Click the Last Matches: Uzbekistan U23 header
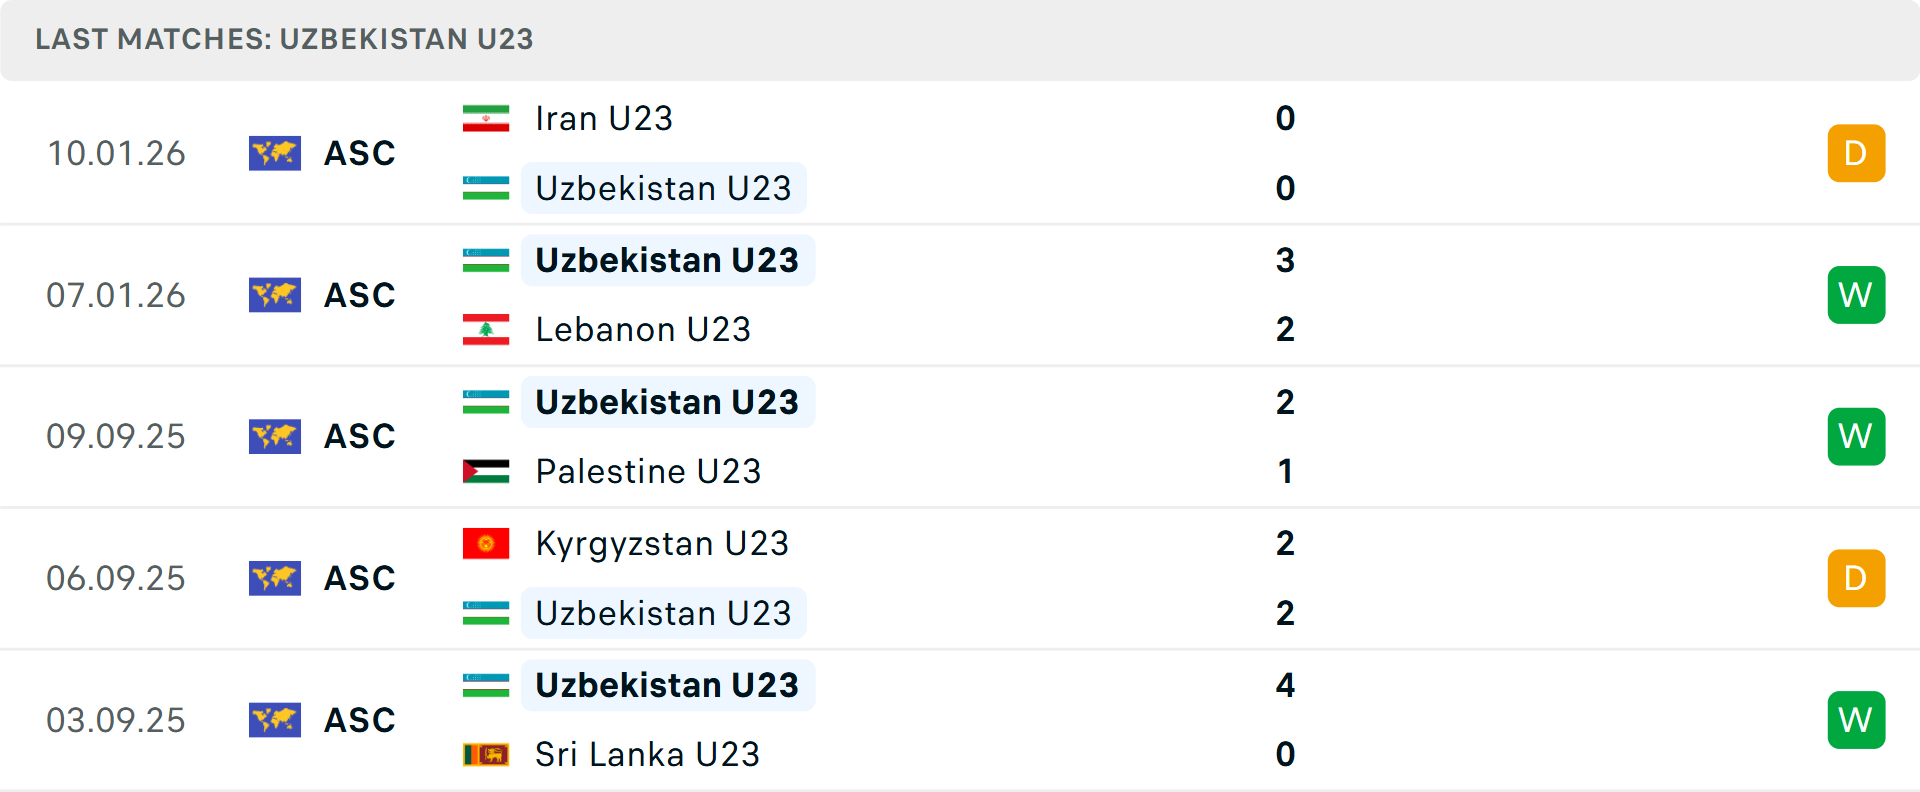Image resolution: width=1920 pixels, height=792 pixels. click(x=285, y=39)
